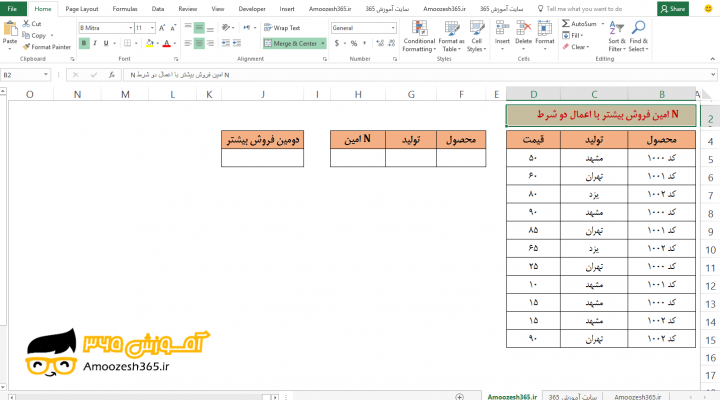Open Conditional Formatting menu

[x=419, y=36]
